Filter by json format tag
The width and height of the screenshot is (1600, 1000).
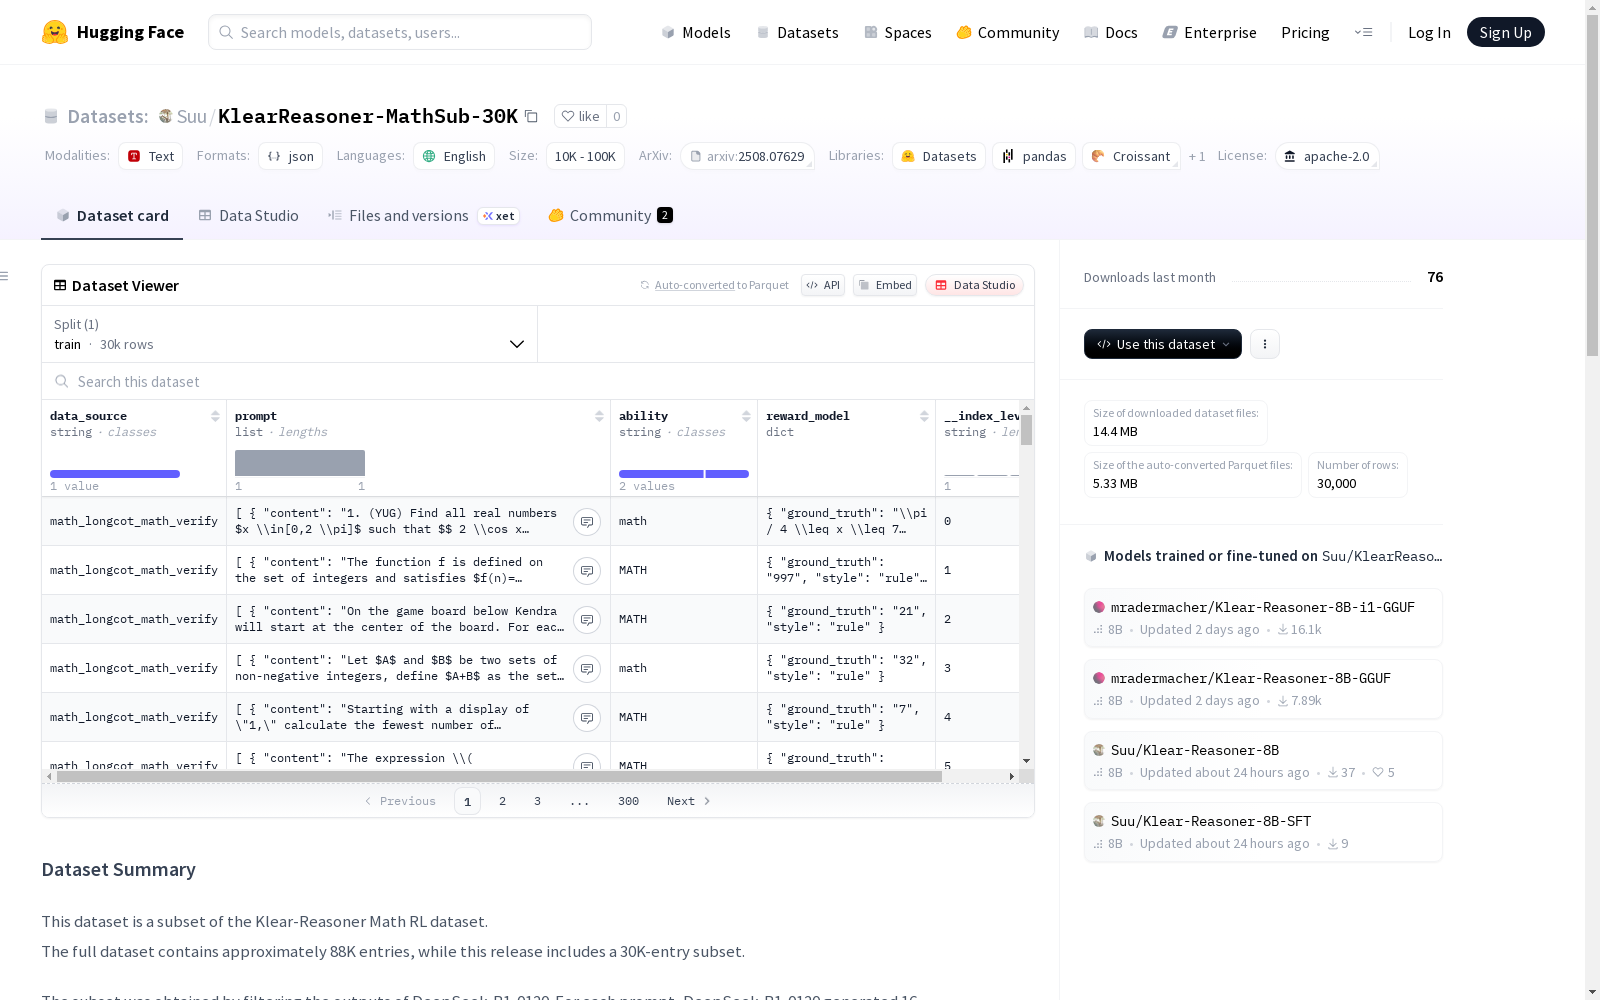291,156
